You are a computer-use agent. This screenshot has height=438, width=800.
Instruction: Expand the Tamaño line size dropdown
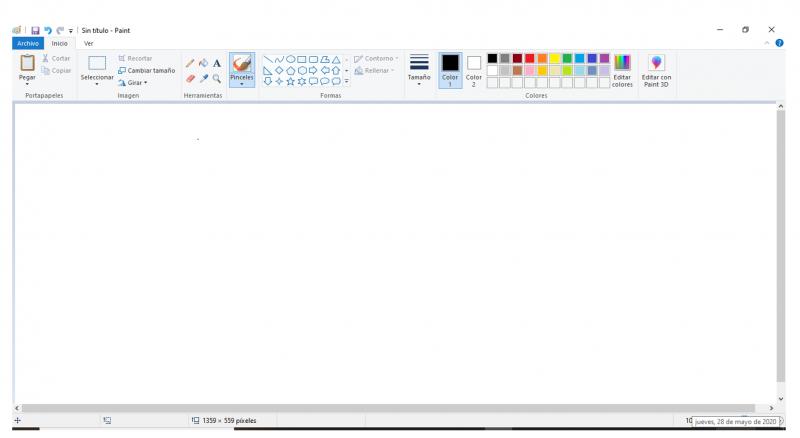tap(419, 69)
